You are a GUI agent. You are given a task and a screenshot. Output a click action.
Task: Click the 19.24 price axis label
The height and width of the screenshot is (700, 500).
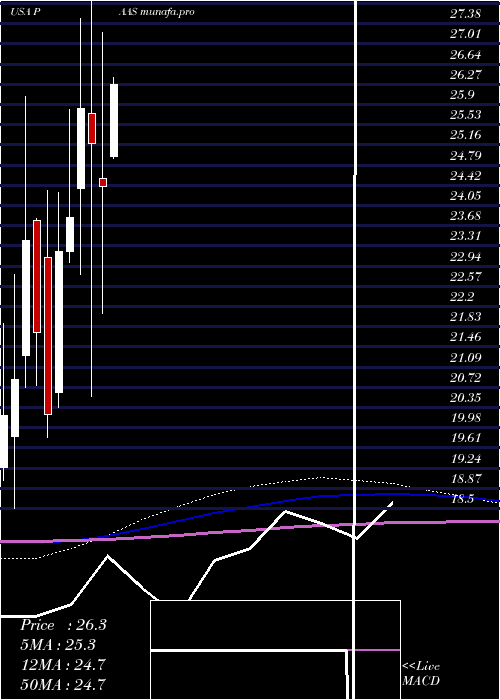tap(465, 458)
